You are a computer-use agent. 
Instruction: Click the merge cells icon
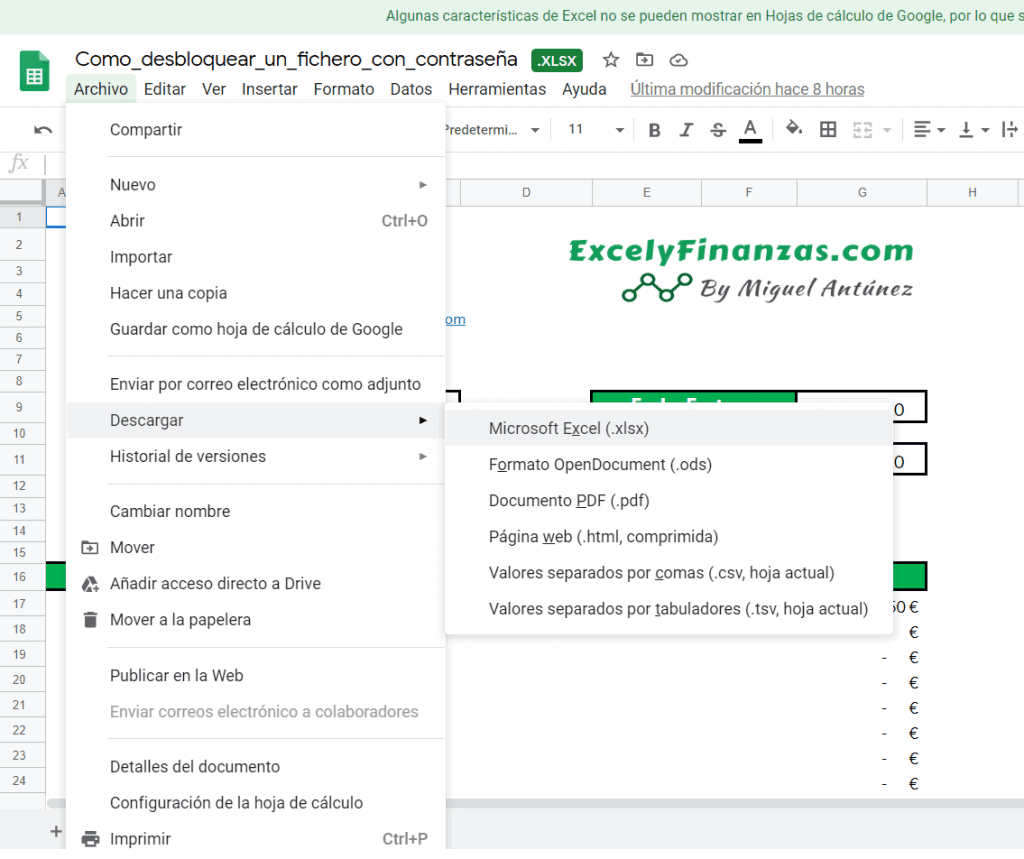(862, 130)
